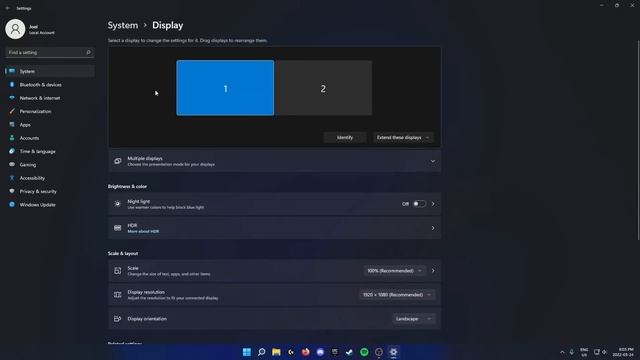
Task: Open Accessibility settings
Action: tap(49, 178)
